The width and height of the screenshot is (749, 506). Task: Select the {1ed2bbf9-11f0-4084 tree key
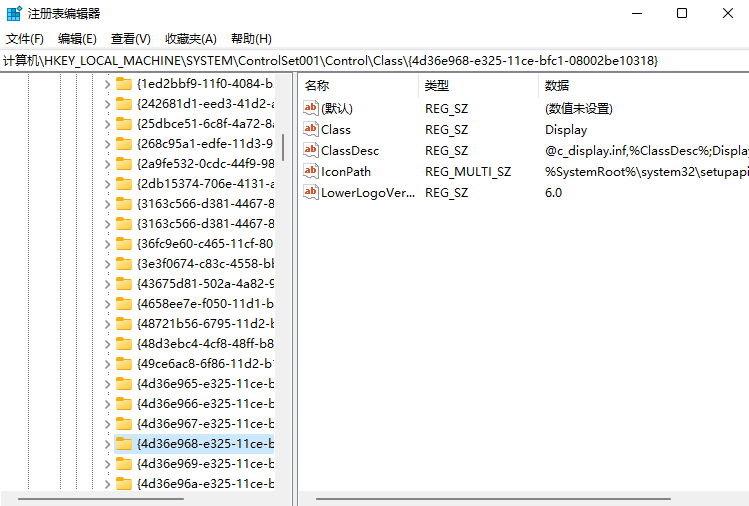(205, 84)
